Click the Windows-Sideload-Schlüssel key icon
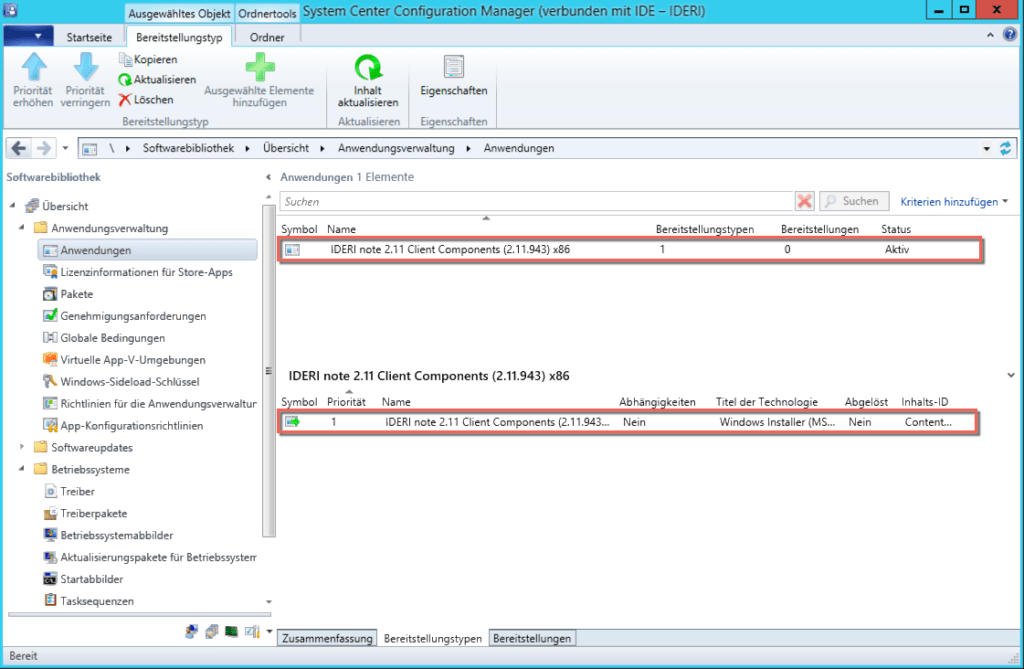The width and height of the screenshot is (1024, 669). click(50, 381)
